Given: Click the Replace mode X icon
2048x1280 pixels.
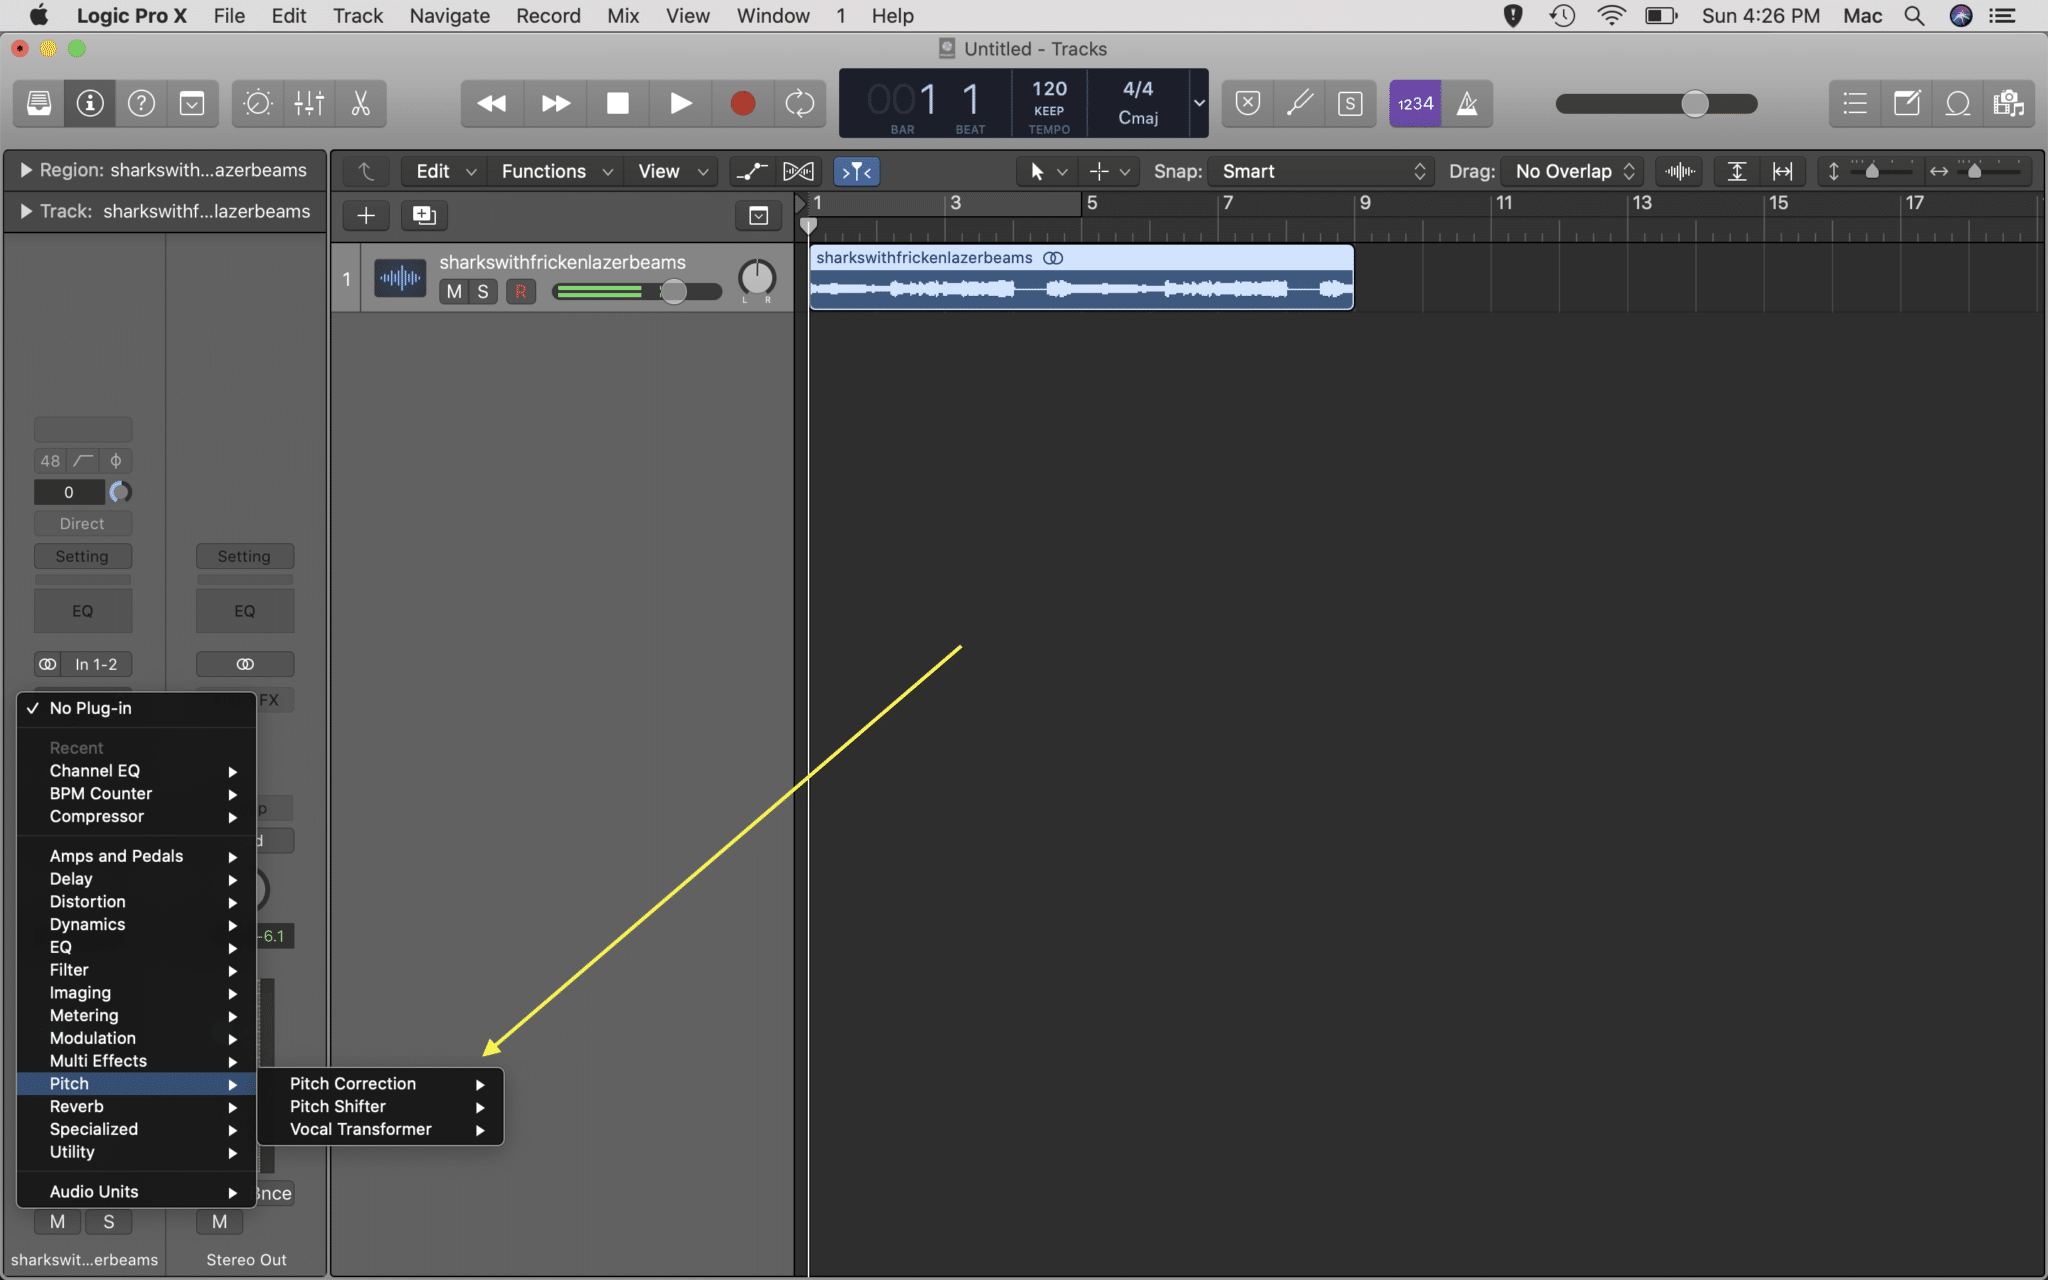Looking at the screenshot, I should point(1248,103).
